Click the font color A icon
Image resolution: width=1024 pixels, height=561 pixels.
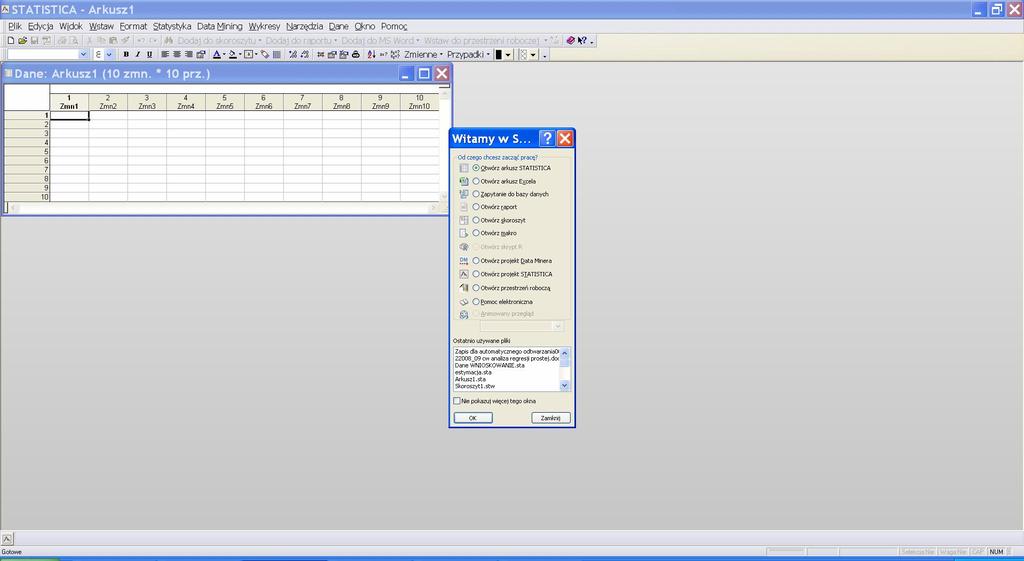[217, 55]
